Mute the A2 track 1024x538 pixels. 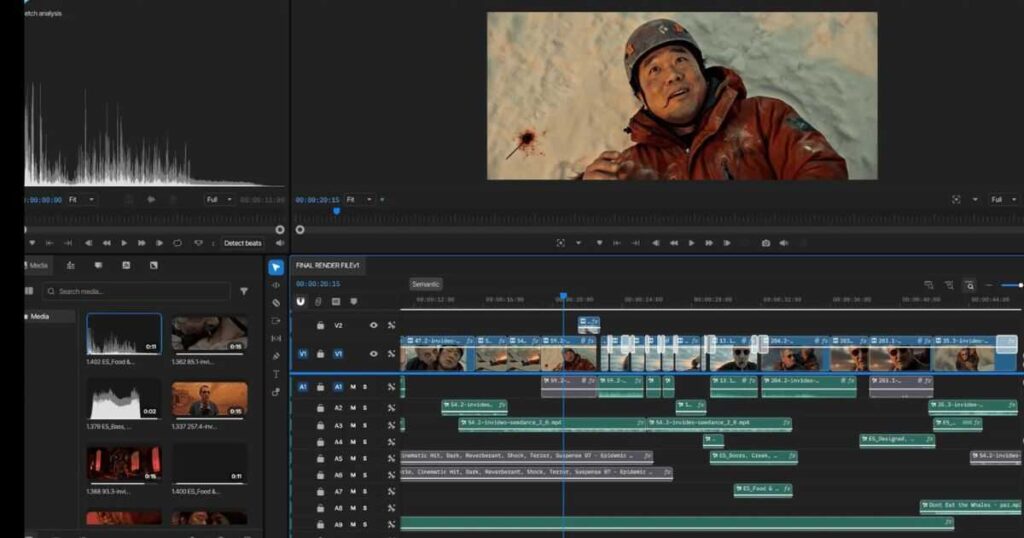(353, 407)
